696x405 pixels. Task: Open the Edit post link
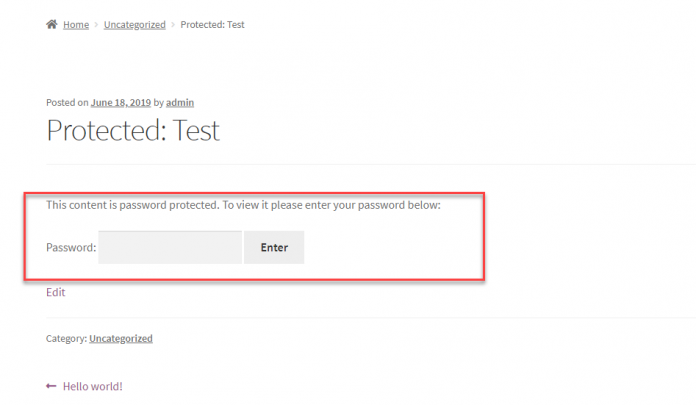coord(56,292)
